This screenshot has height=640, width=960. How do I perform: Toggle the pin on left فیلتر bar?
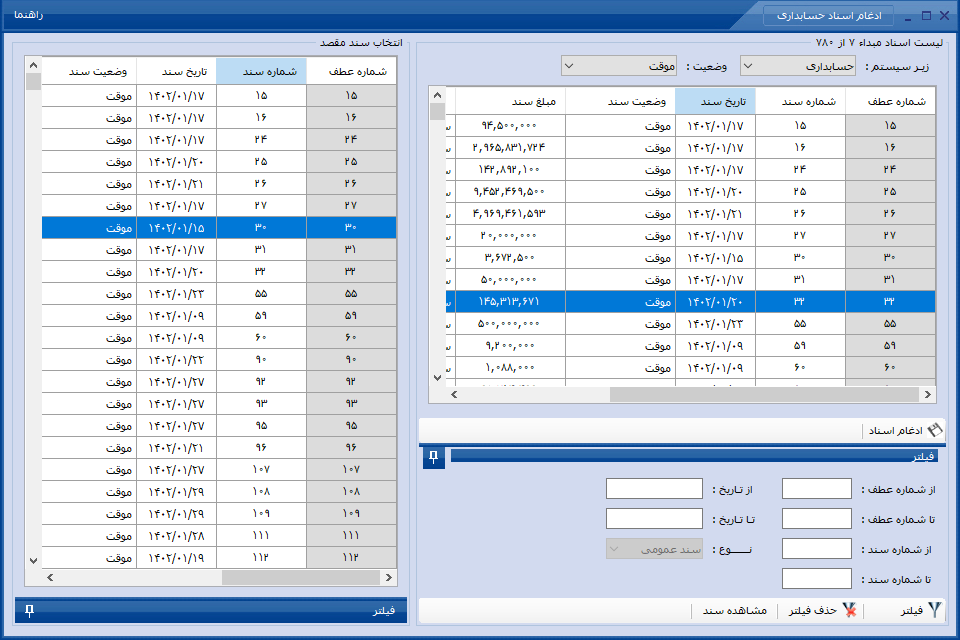click(x=29, y=611)
